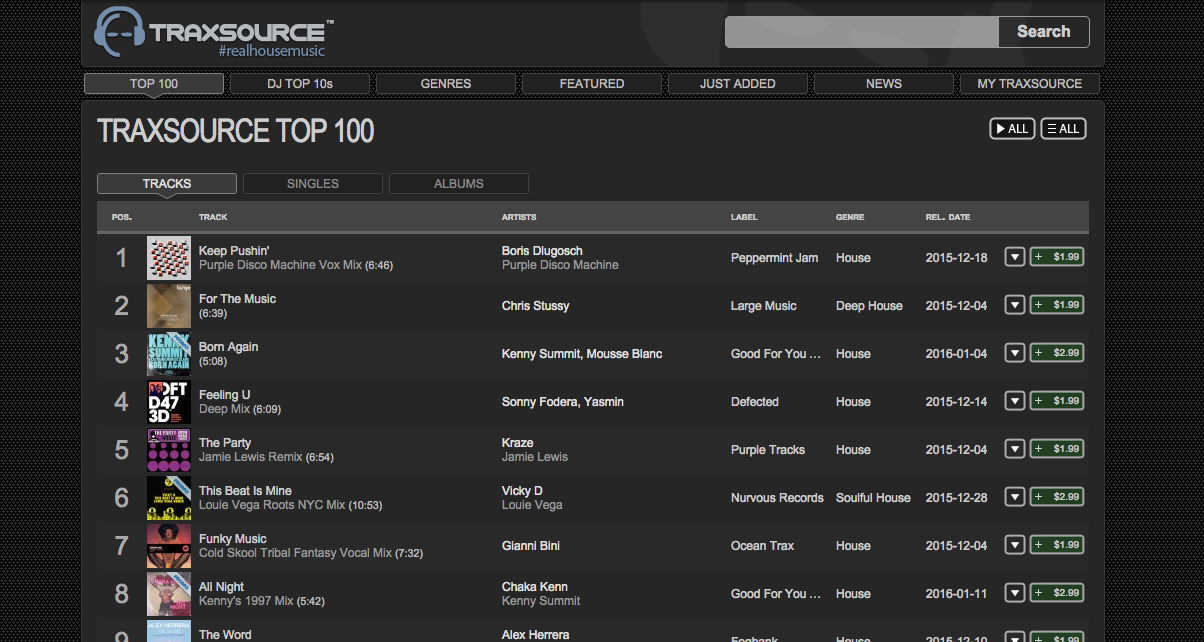Add This Beat Is Mine to cart for $2.99
Screen dimensions: 1204x642
pos(1057,497)
